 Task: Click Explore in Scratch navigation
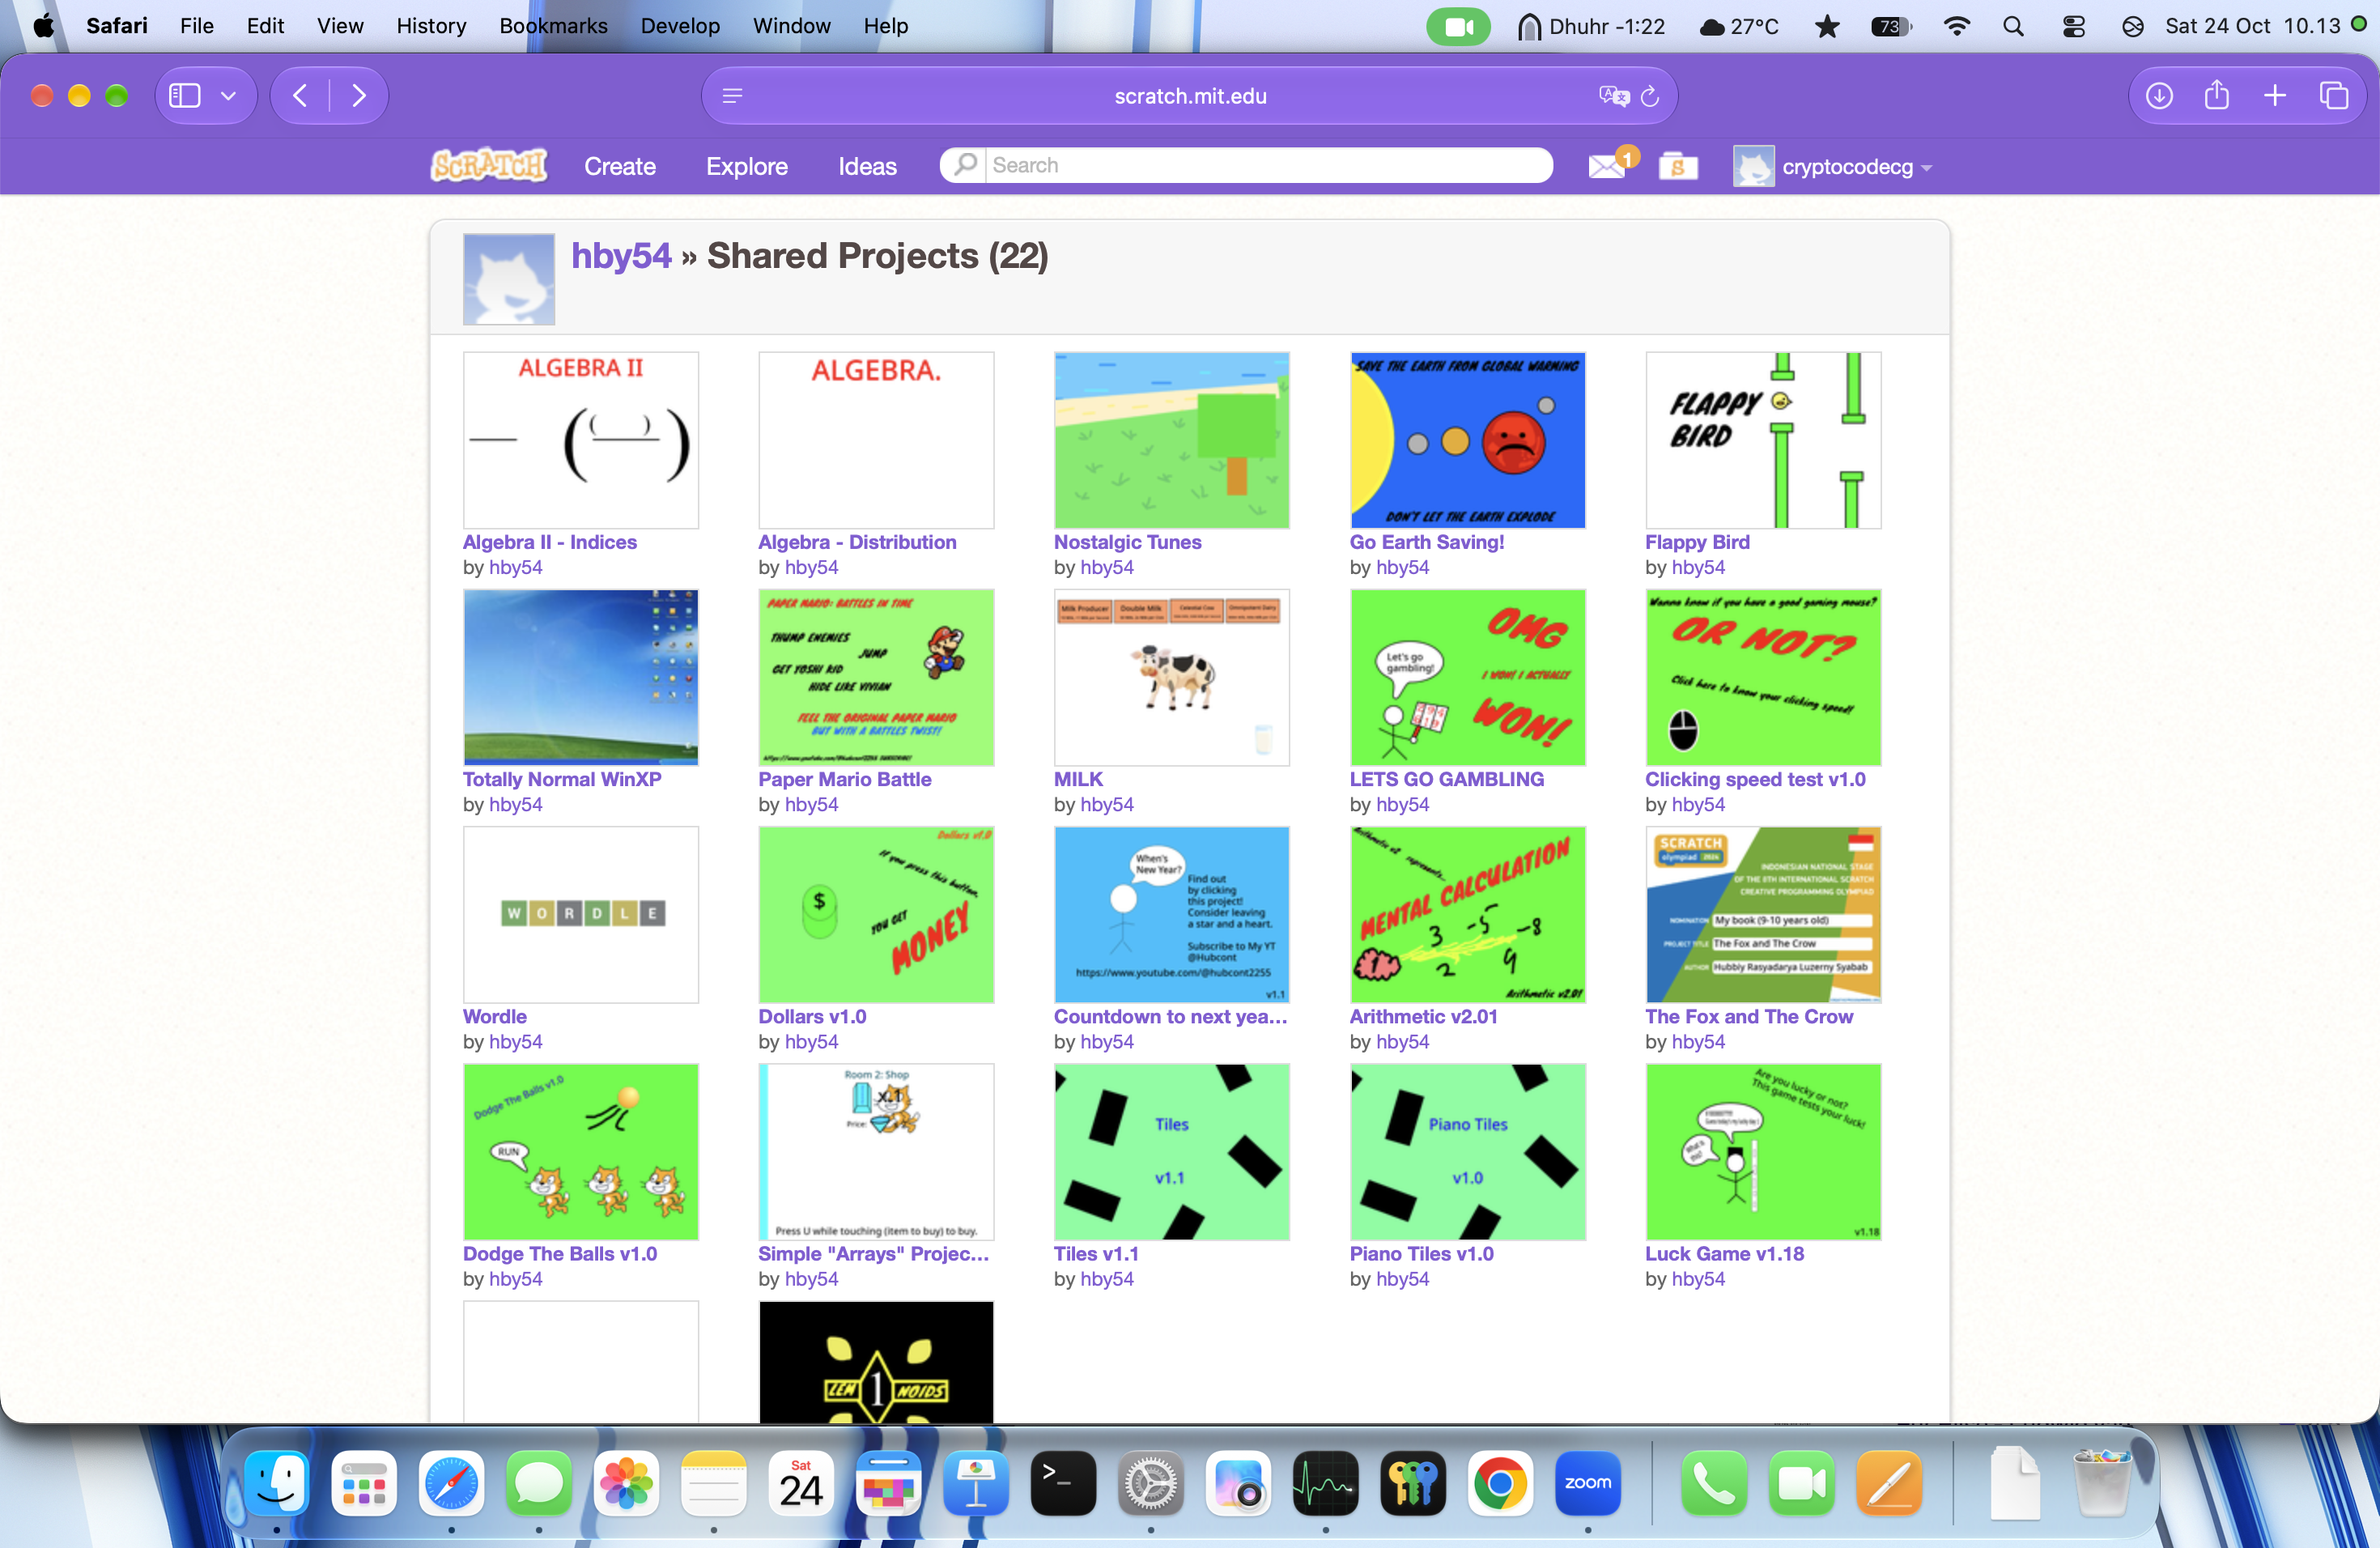tap(747, 166)
